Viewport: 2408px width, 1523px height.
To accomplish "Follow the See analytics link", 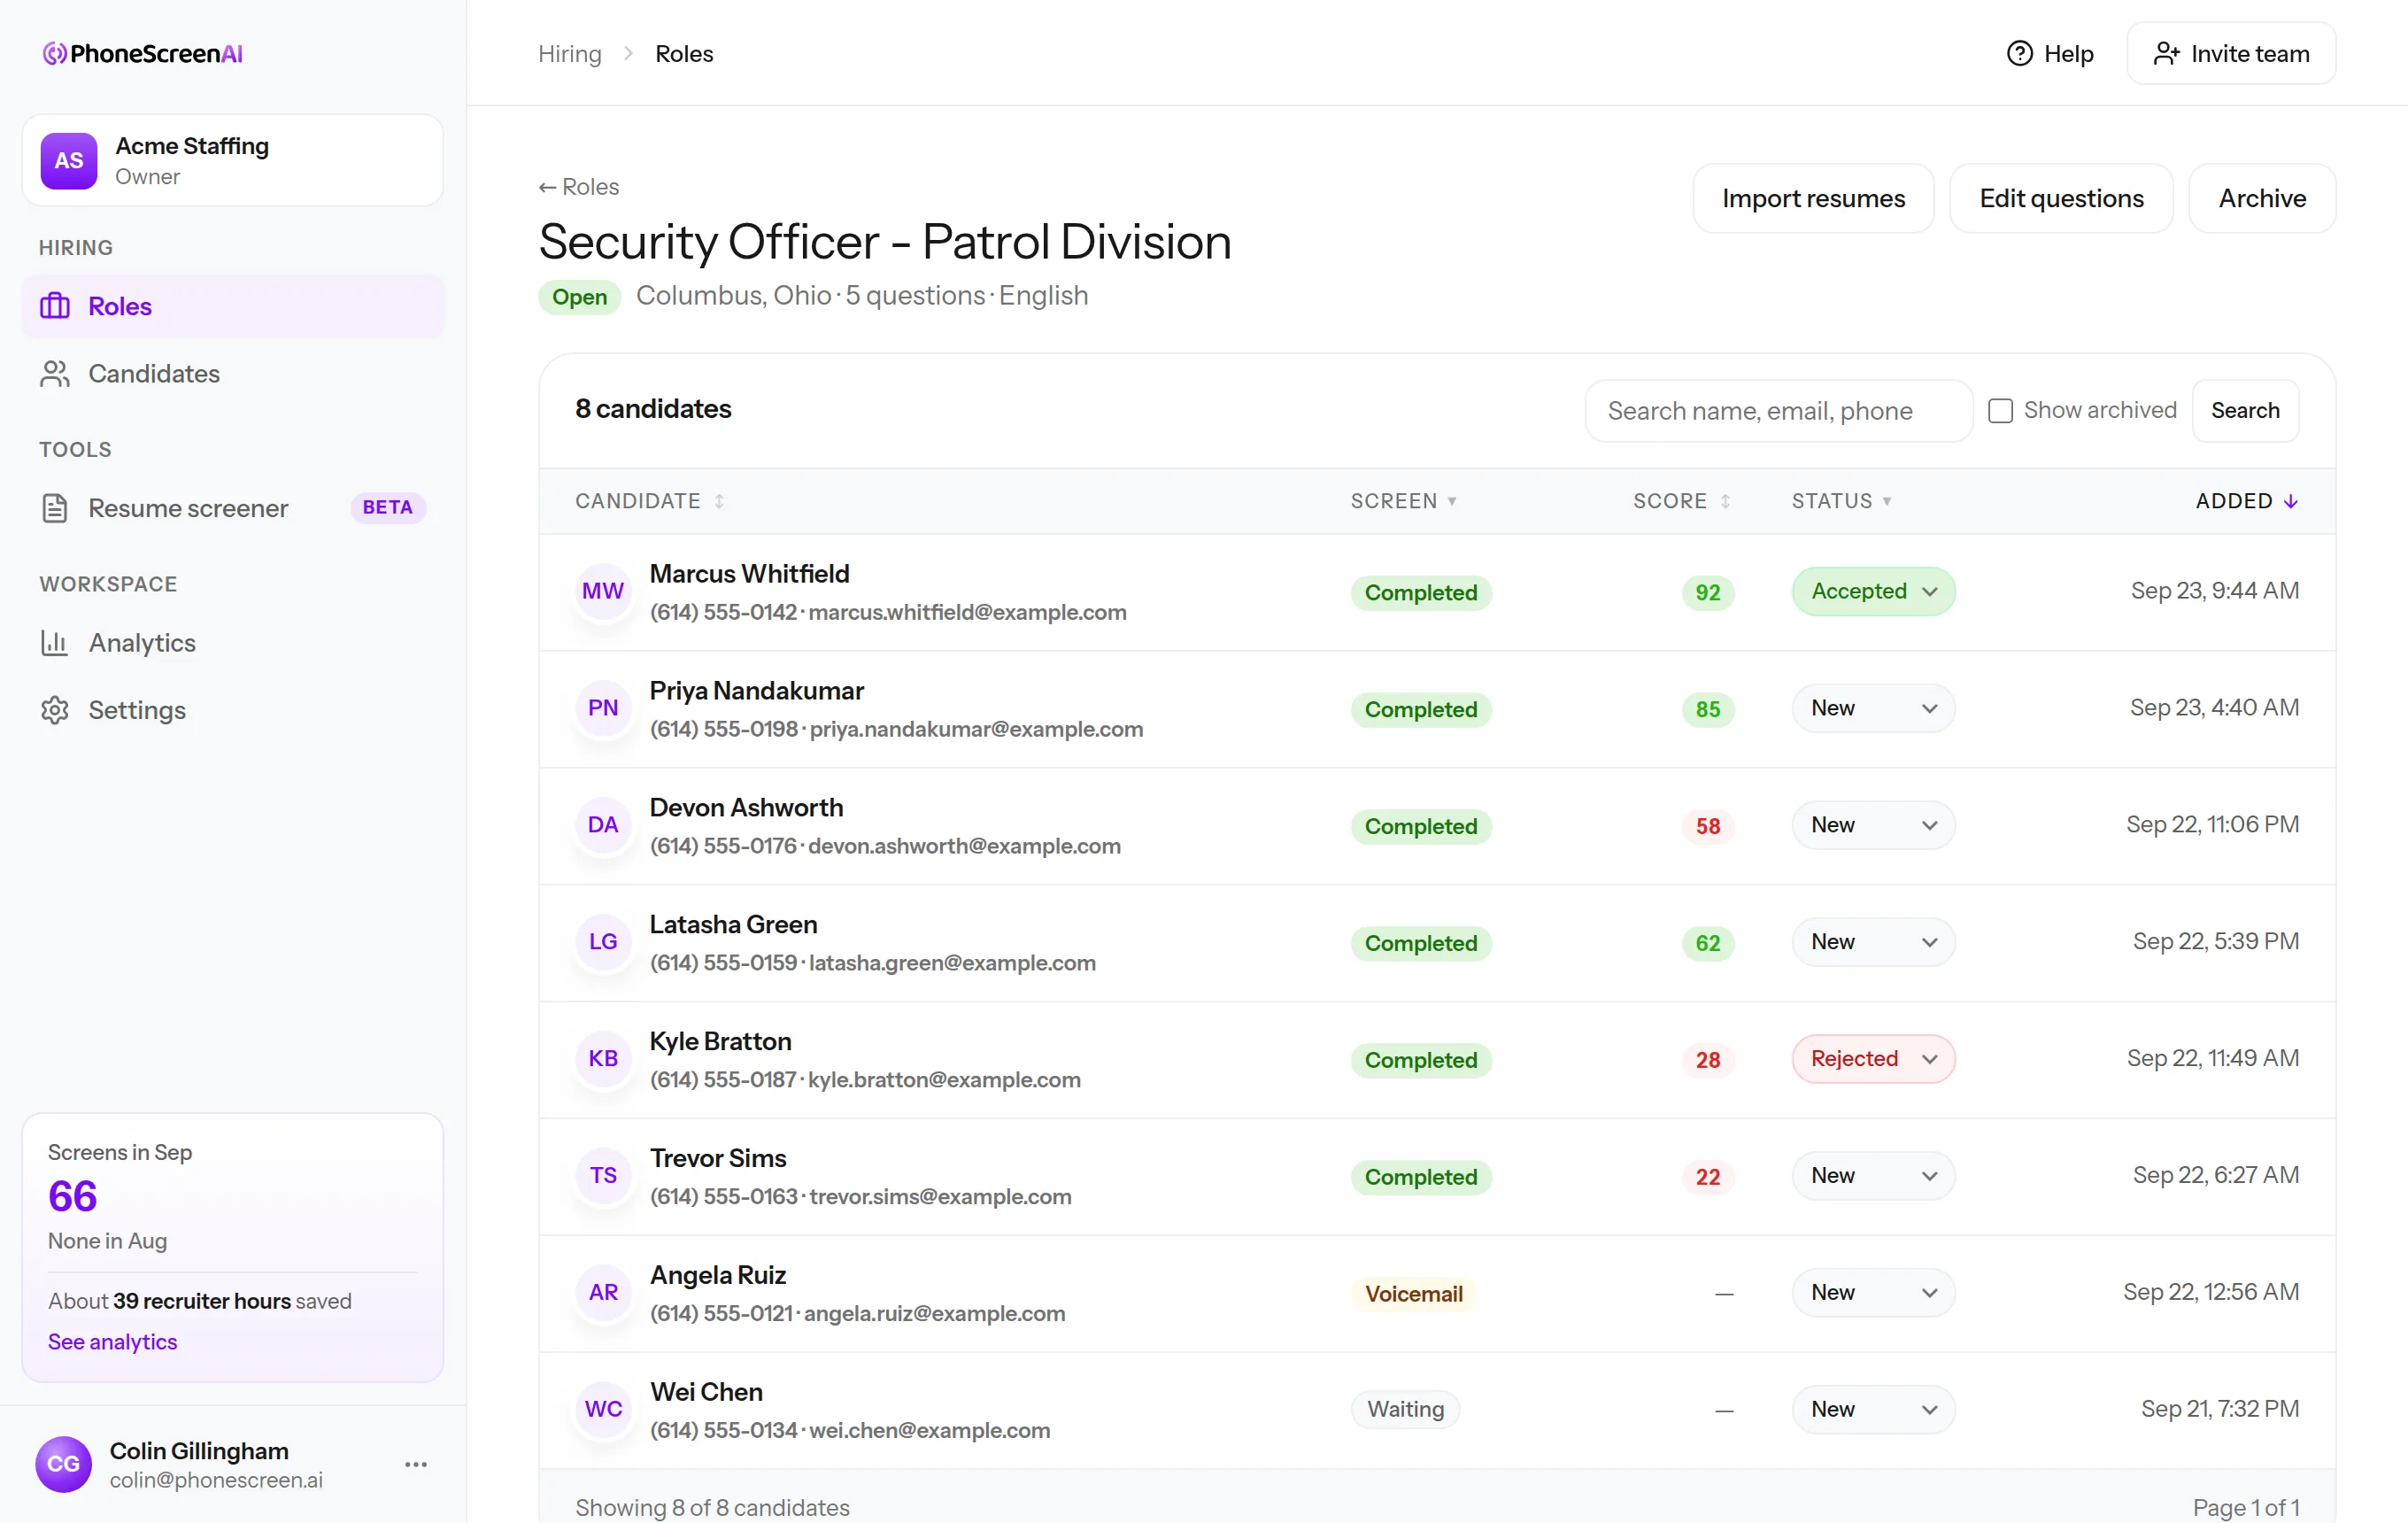I will click(112, 1342).
